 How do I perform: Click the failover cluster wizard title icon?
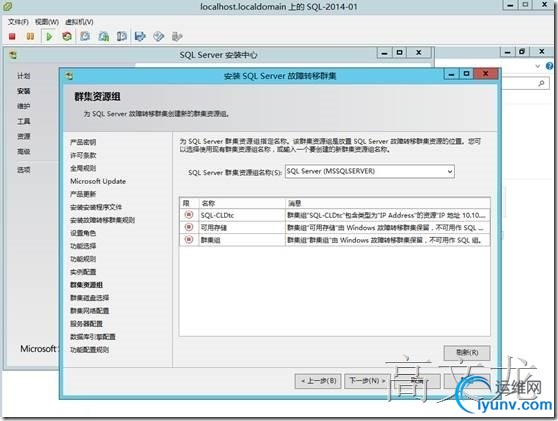pos(69,76)
